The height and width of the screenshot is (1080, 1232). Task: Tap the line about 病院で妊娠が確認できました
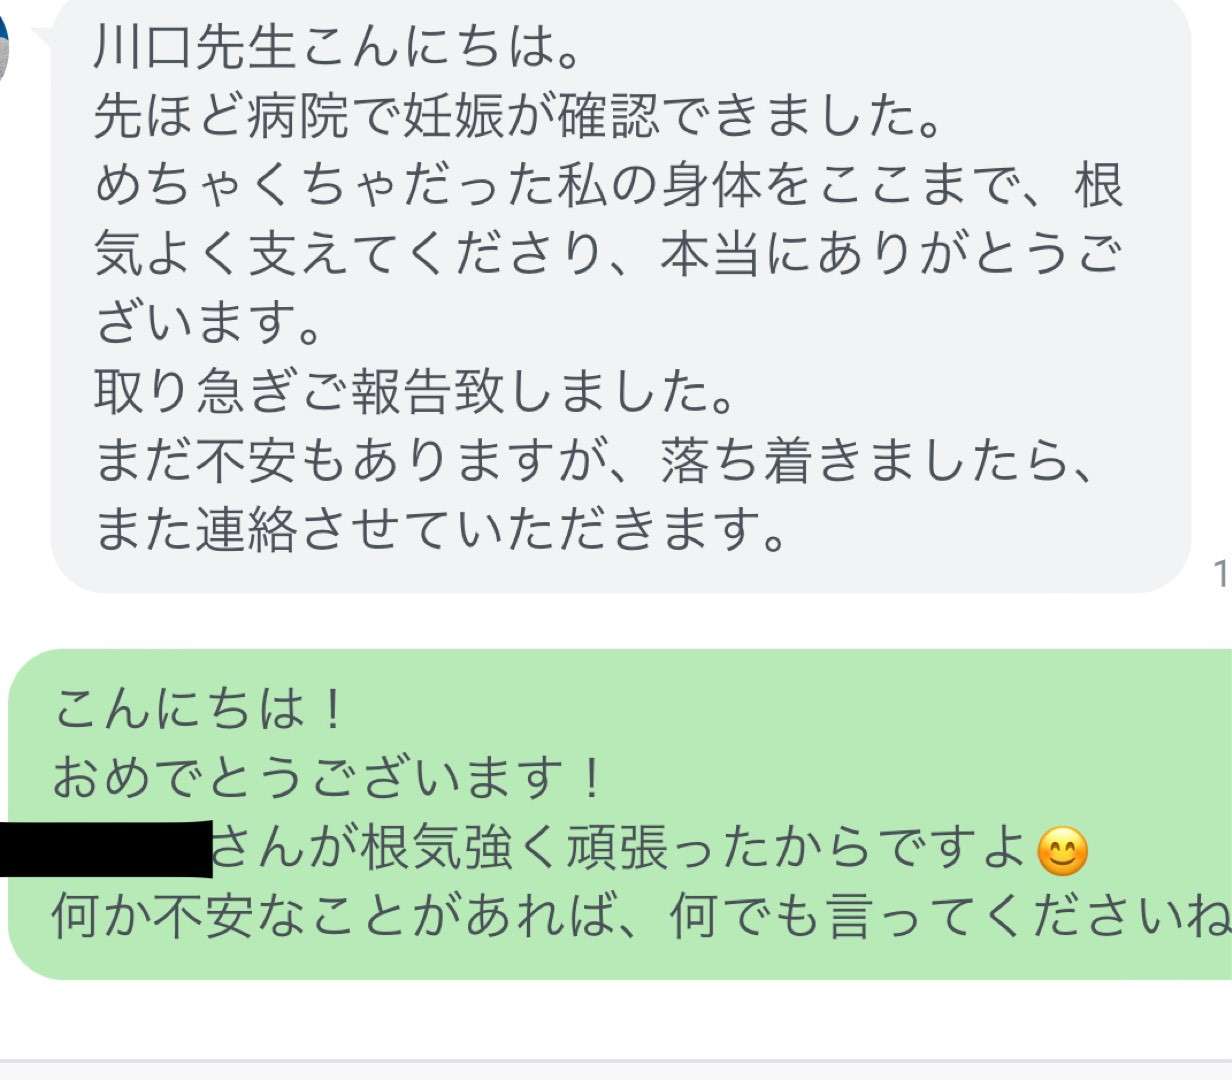(x=518, y=117)
